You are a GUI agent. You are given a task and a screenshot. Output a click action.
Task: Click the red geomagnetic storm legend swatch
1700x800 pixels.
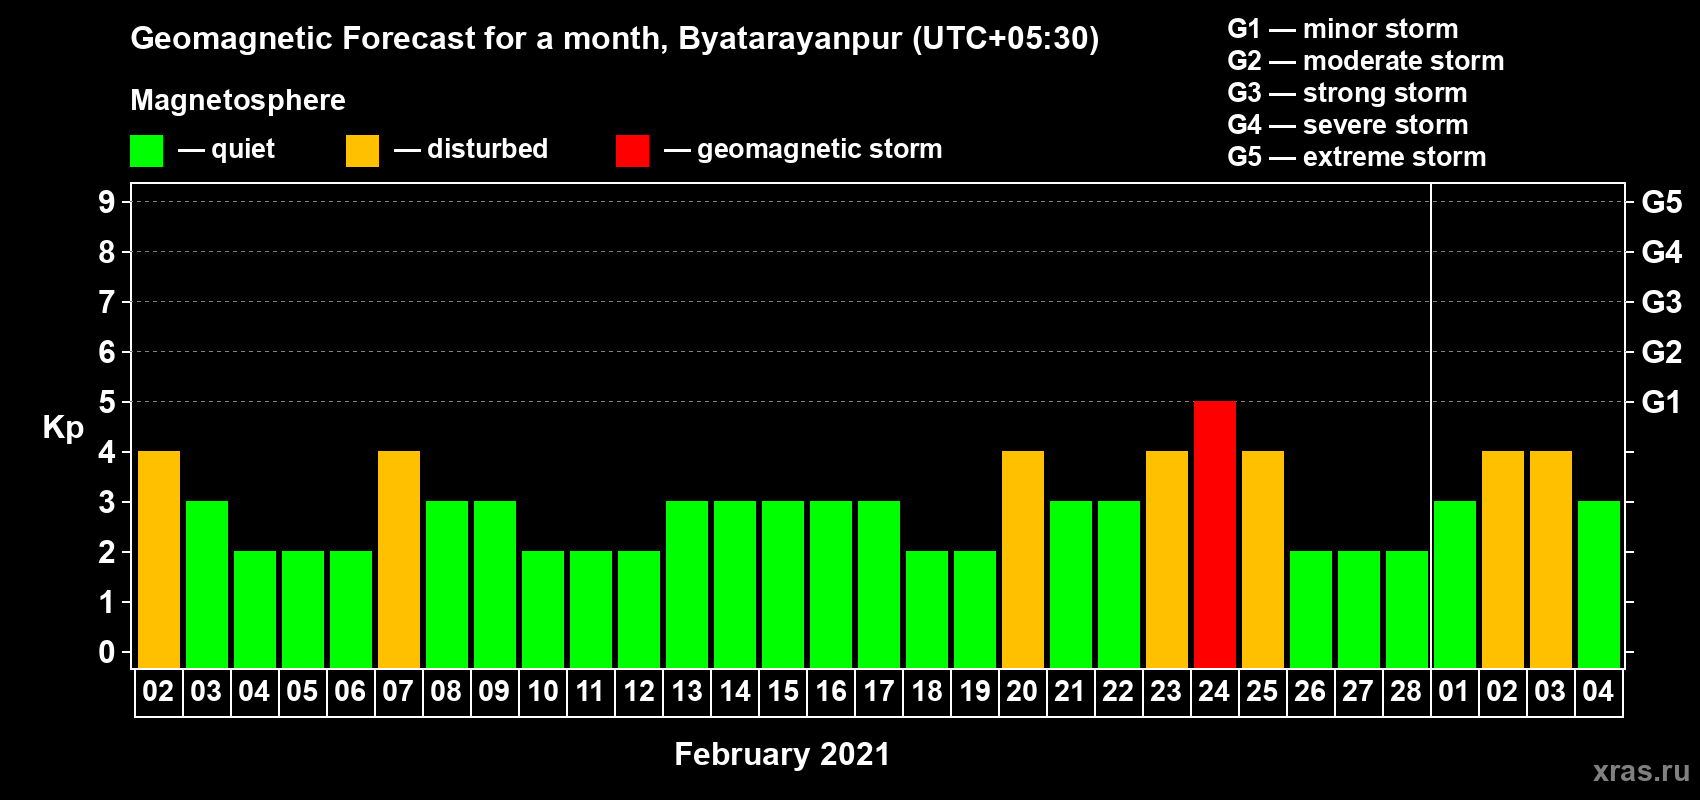[632, 151]
